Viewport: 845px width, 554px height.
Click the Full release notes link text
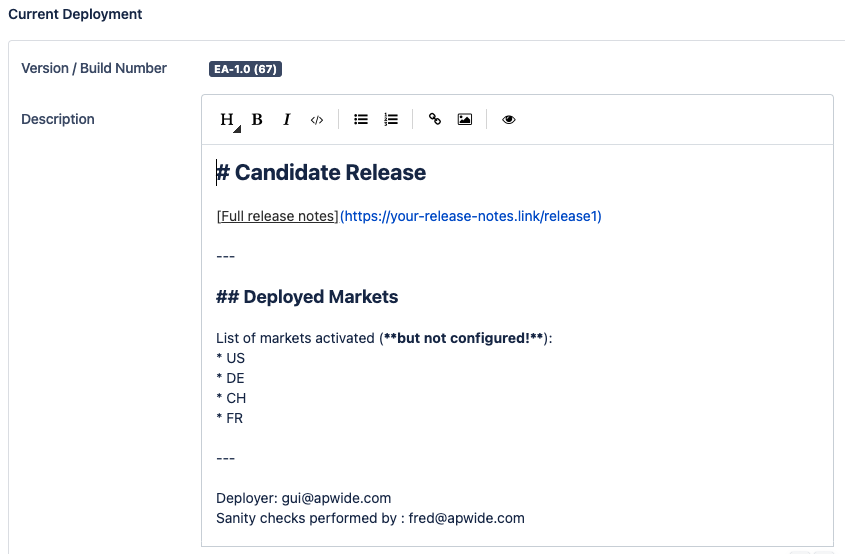pyautogui.click(x=277, y=216)
